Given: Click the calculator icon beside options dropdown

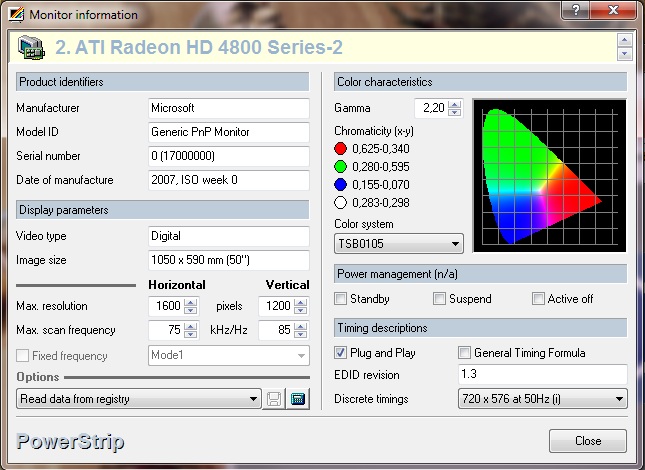Looking at the screenshot, I should pos(298,399).
